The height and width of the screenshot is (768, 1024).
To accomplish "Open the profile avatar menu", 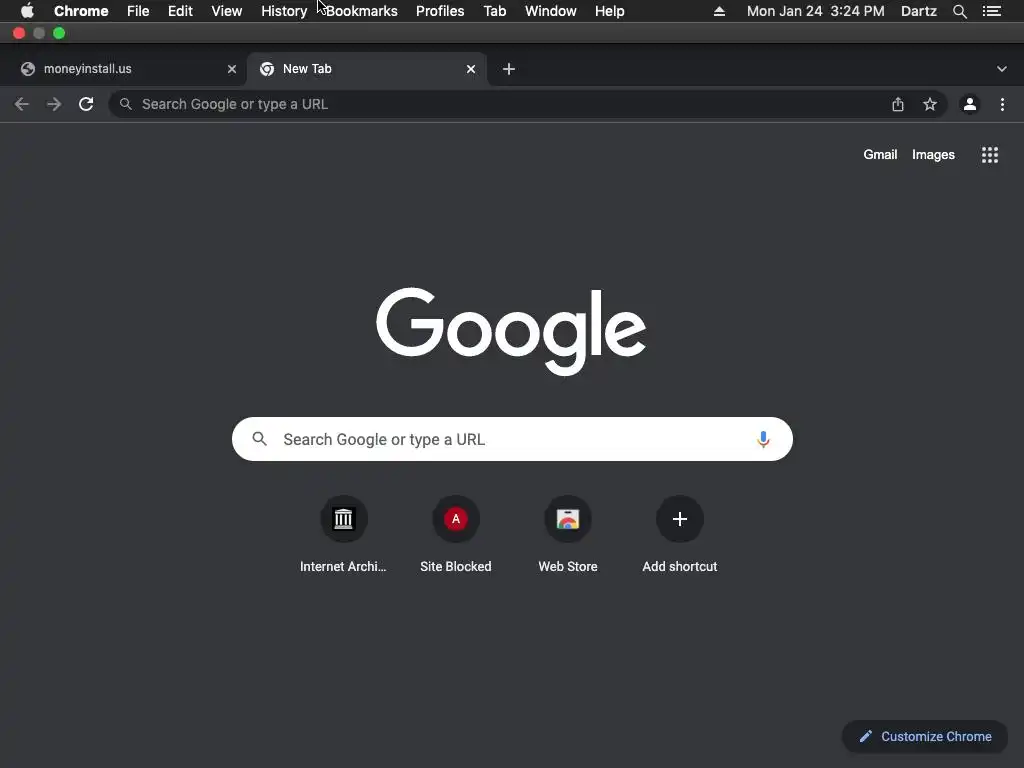I will (970, 104).
